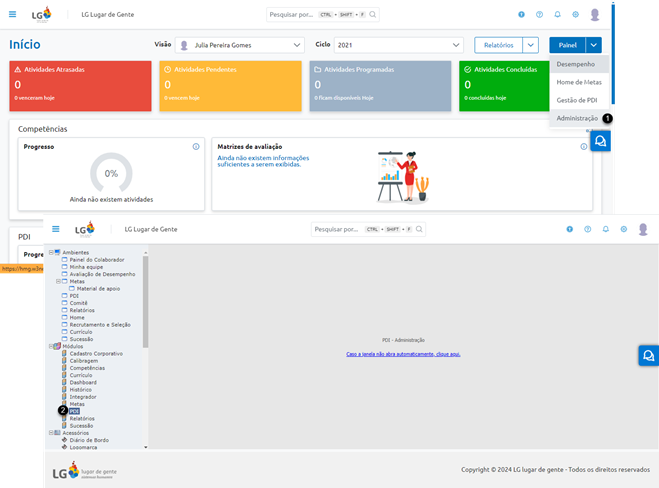Click the tree scrollbar down arrow

coord(145,447)
